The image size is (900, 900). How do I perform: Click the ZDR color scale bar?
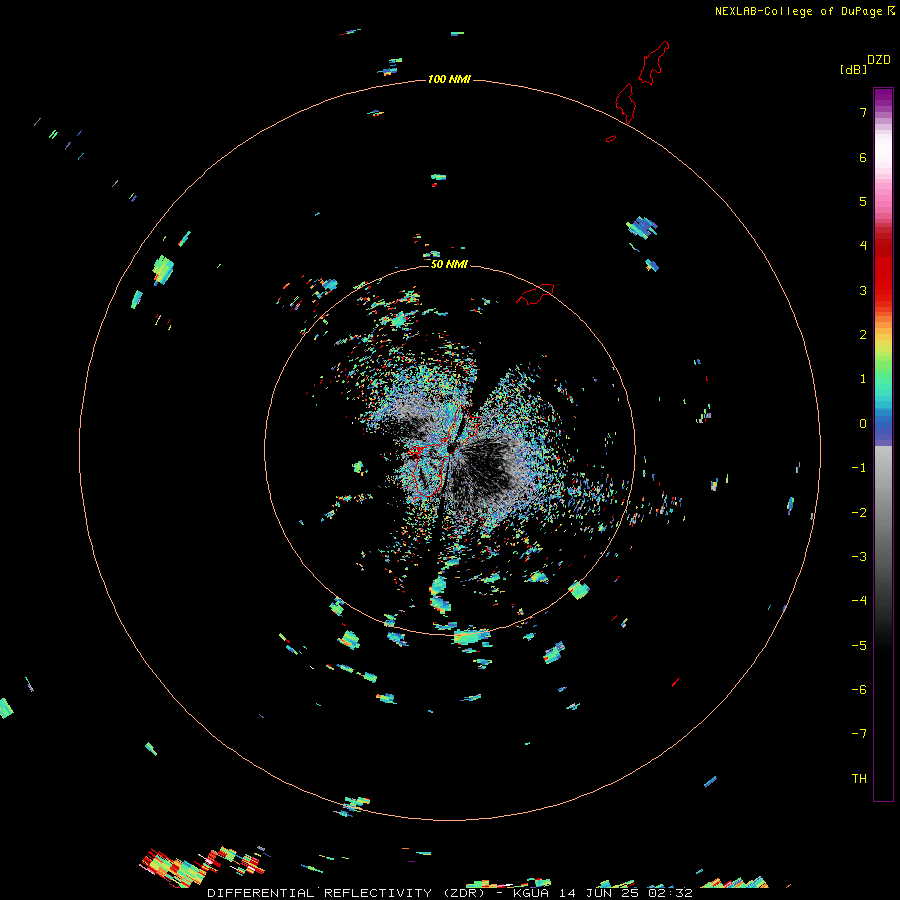click(883, 444)
